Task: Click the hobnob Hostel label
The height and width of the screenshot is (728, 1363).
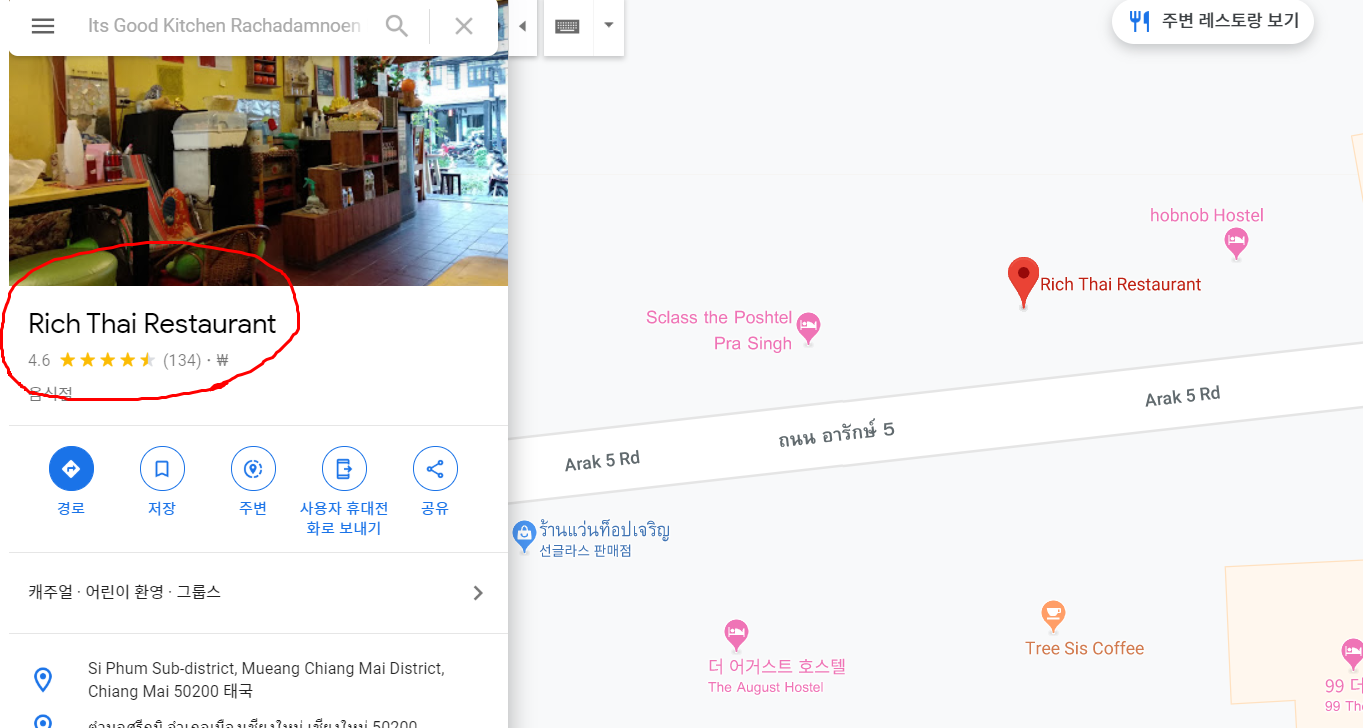Action: click(1207, 215)
